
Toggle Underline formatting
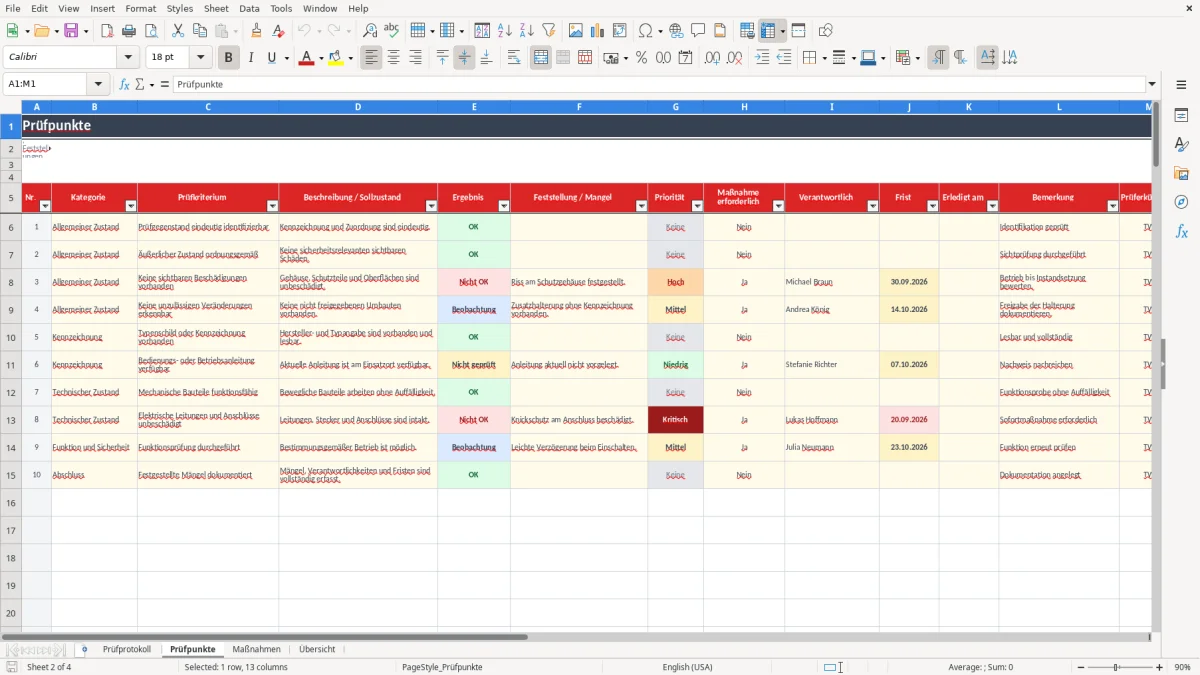click(x=271, y=58)
